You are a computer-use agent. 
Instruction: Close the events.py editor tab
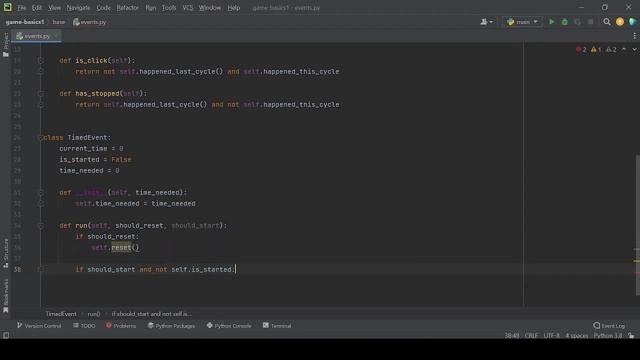(56, 36)
